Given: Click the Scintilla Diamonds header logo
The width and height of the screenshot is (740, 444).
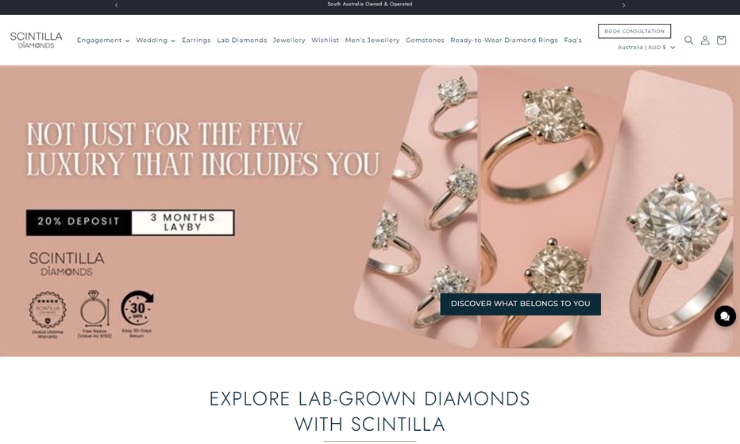Looking at the screenshot, I should (x=36, y=40).
